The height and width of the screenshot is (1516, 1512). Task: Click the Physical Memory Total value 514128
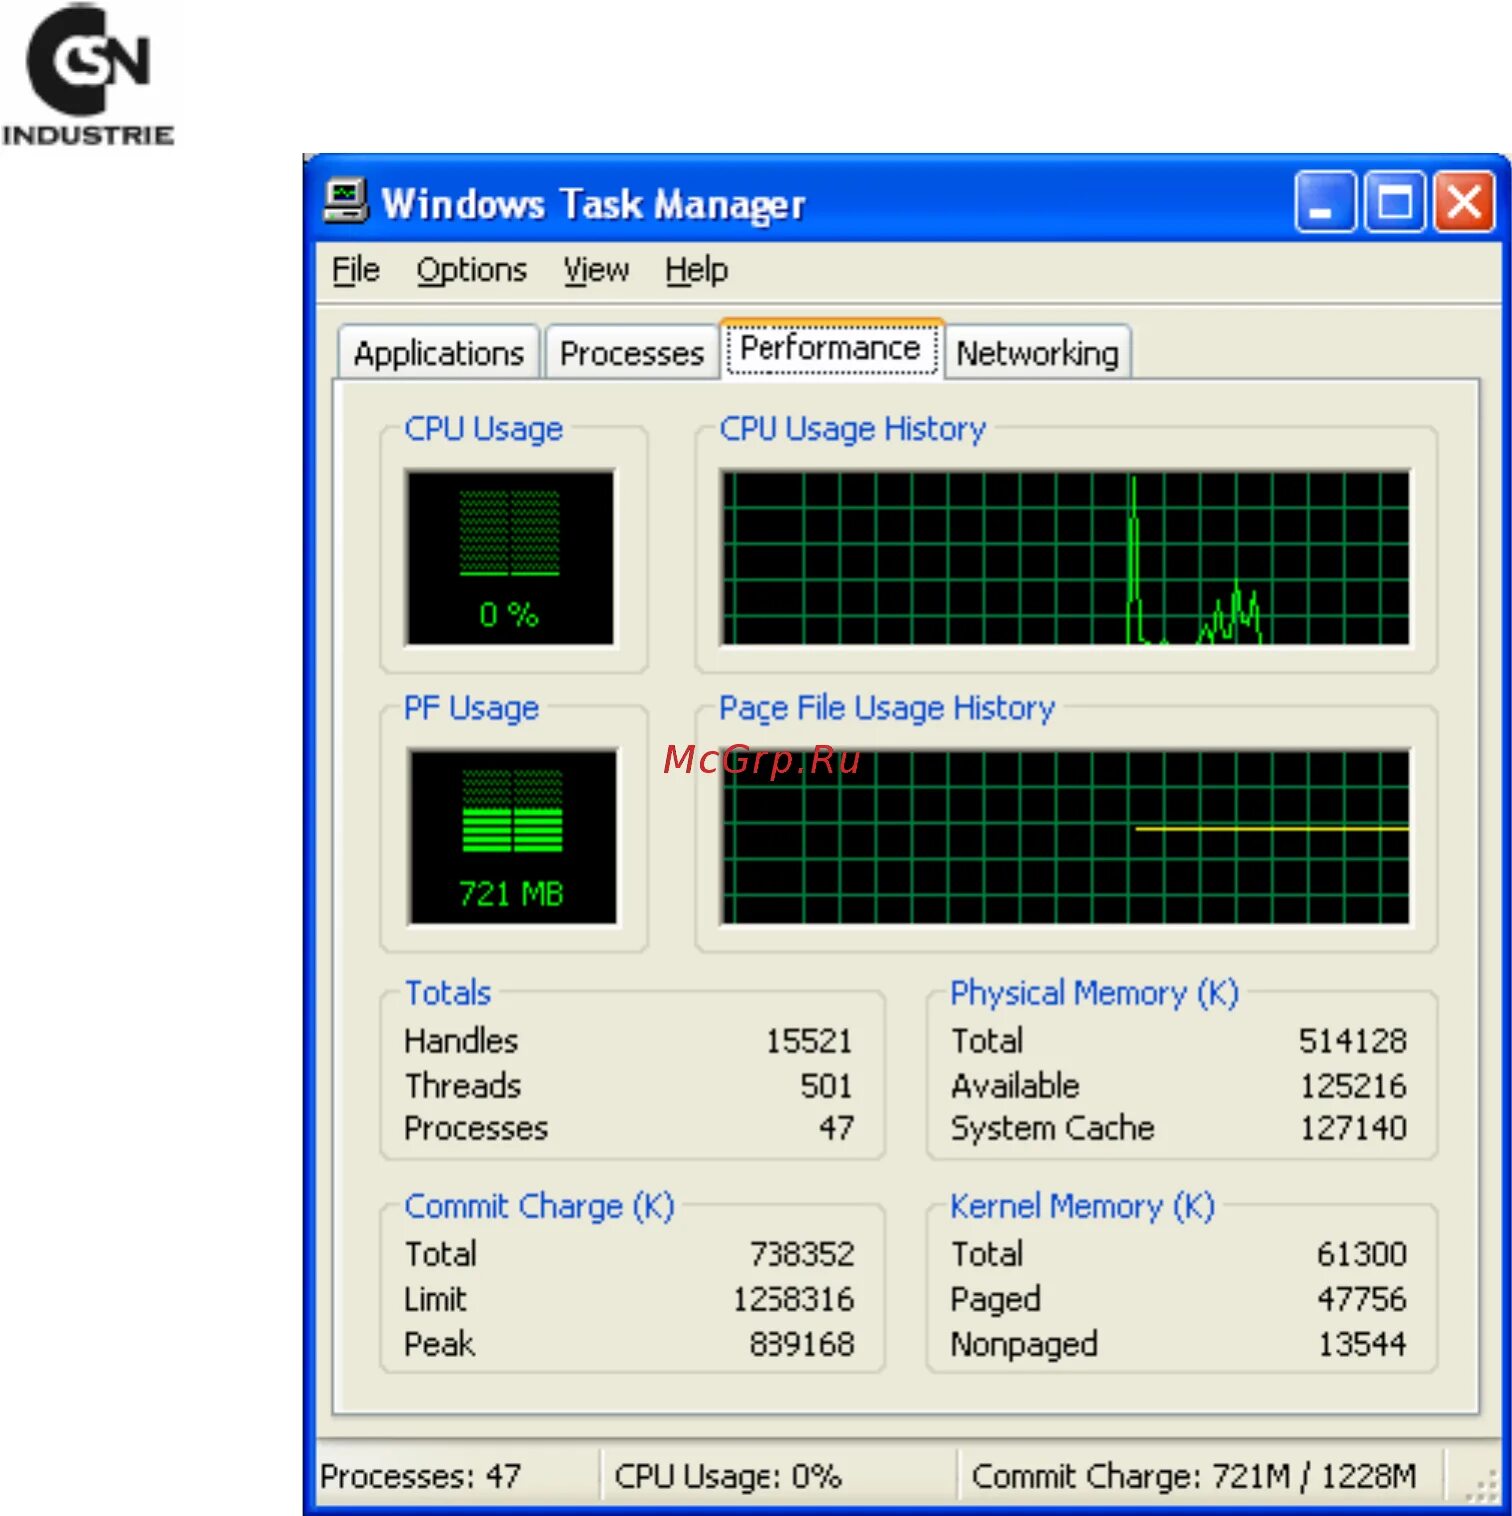[1353, 1041]
